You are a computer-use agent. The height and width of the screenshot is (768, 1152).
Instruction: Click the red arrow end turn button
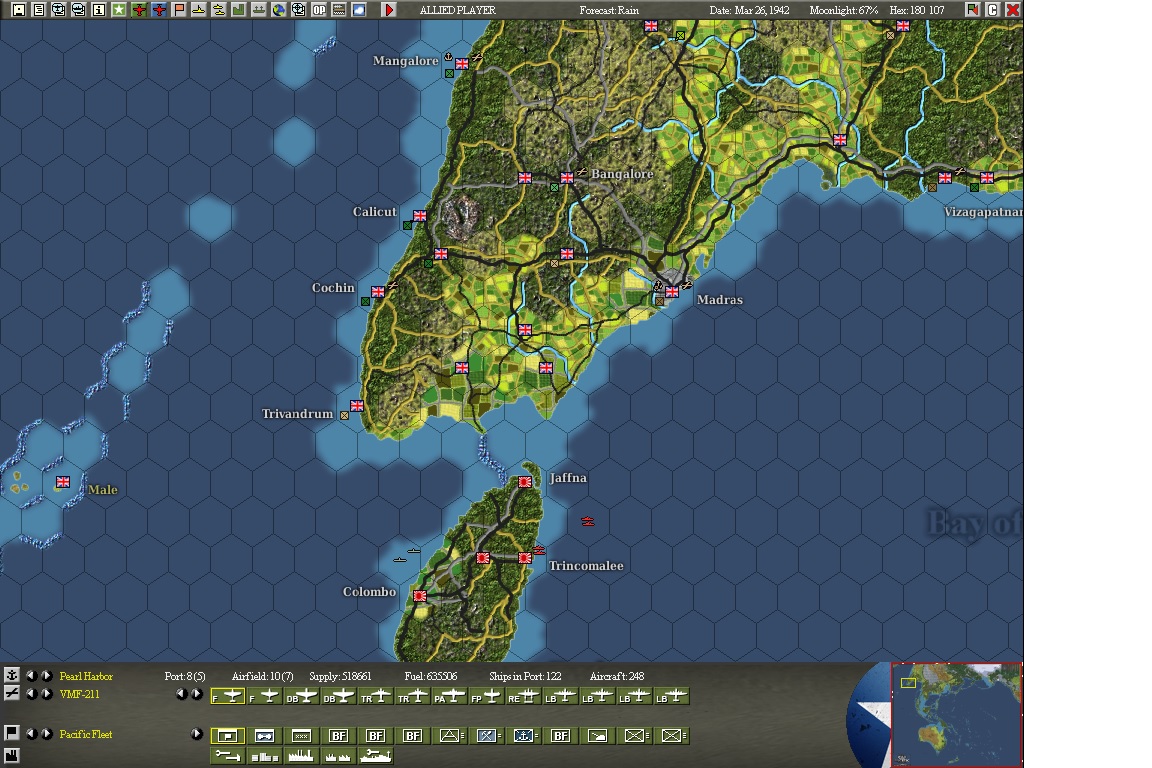click(x=389, y=10)
